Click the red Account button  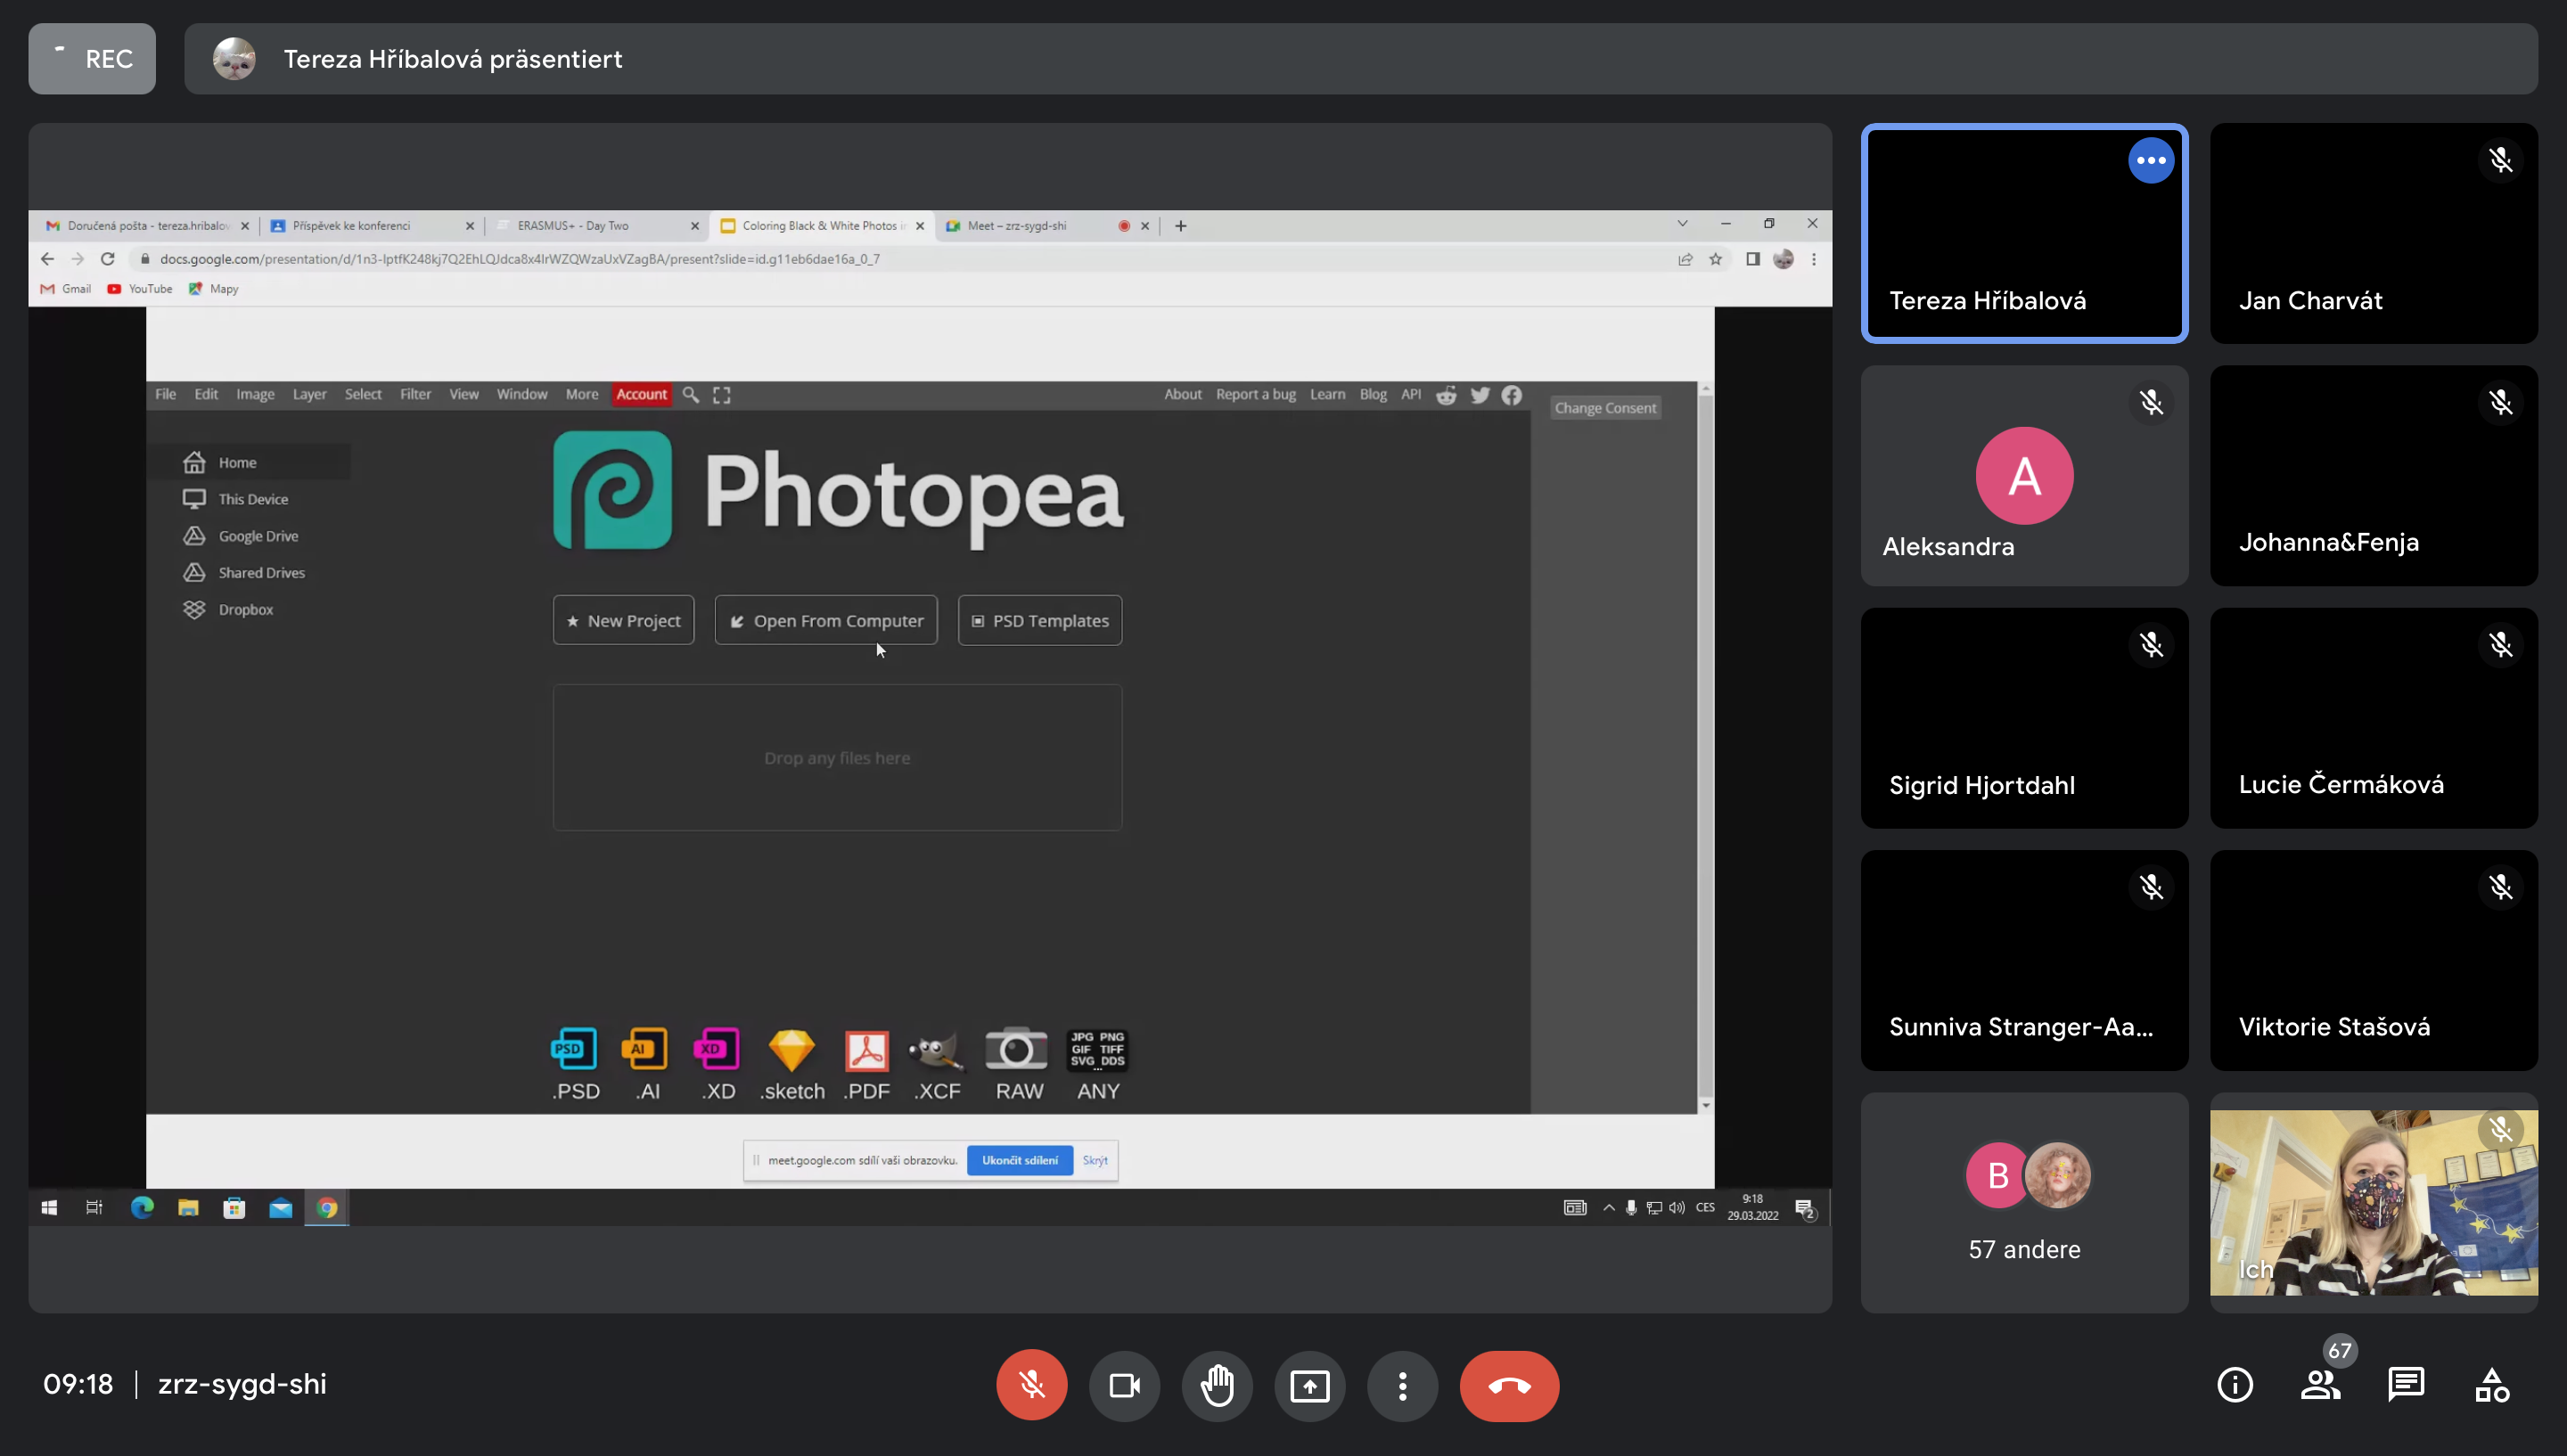(641, 394)
